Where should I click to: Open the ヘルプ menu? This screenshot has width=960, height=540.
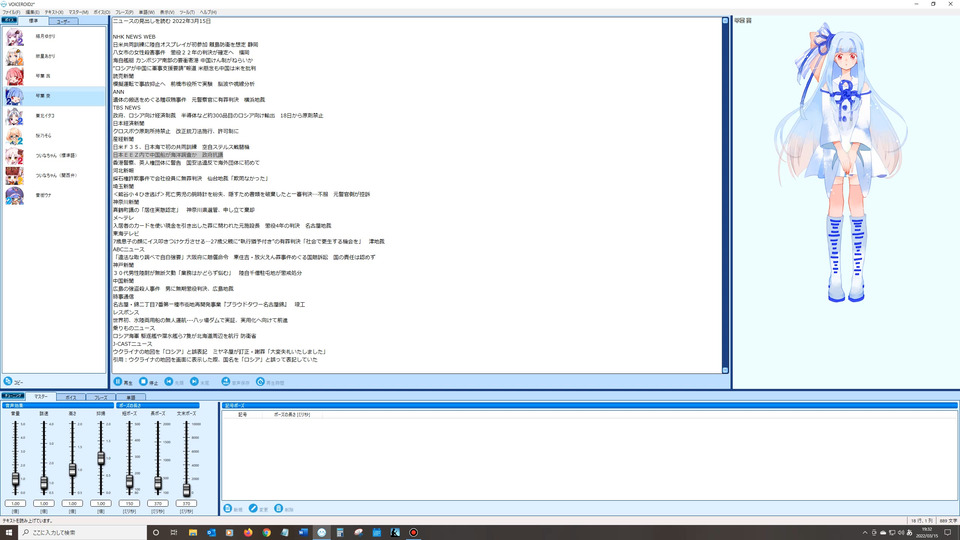point(208,12)
